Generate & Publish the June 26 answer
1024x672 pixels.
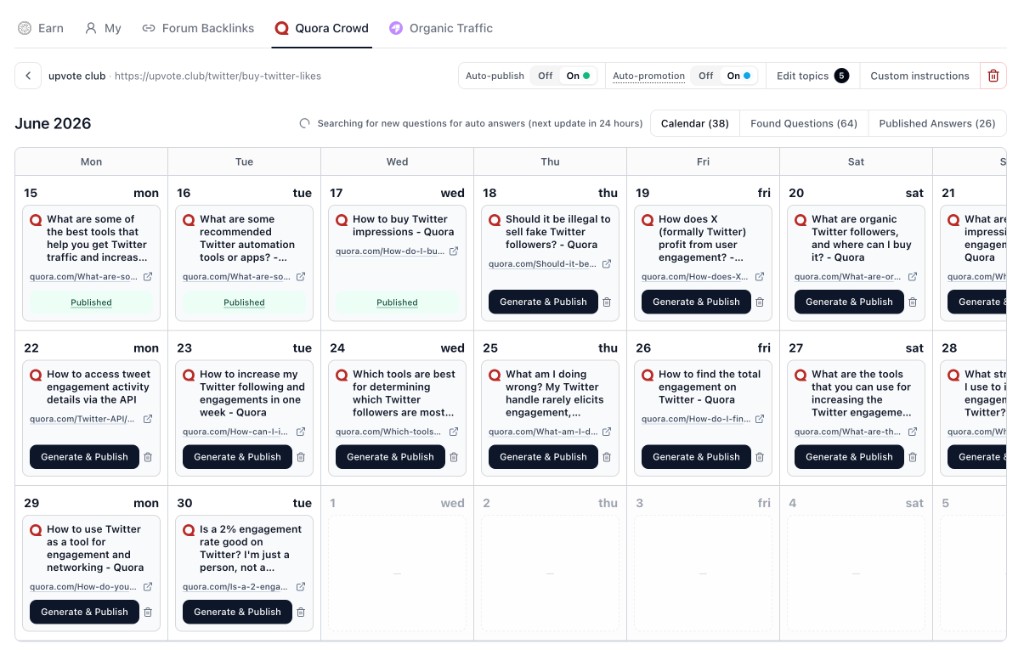(696, 457)
